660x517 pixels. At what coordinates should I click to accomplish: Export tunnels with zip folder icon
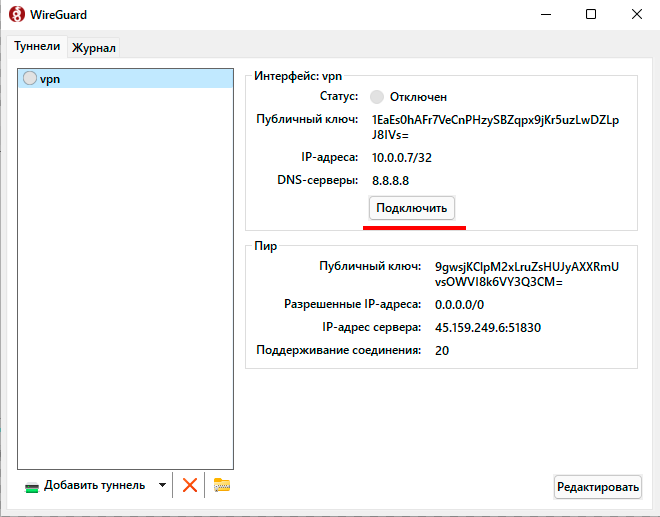click(x=222, y=485)
